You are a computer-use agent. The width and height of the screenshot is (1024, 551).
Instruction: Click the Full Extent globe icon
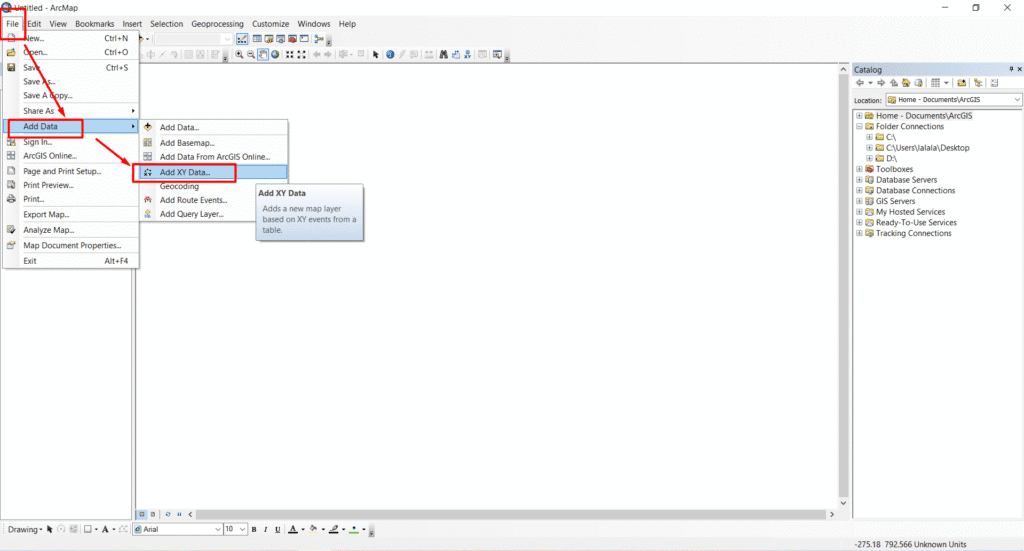point(275,55)
